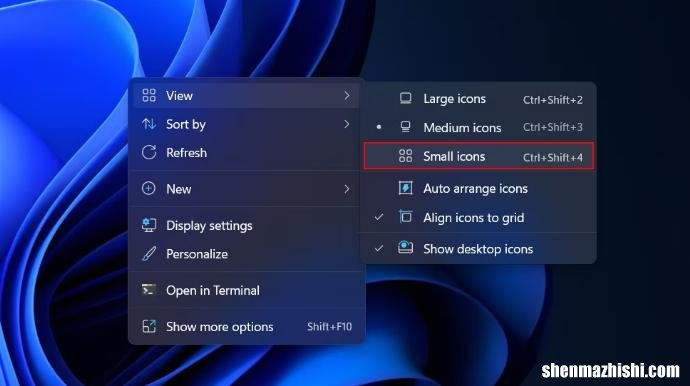Select the Medium icons radio bullet
Viewport: 690px width, 386px height.
coord(379,127)
